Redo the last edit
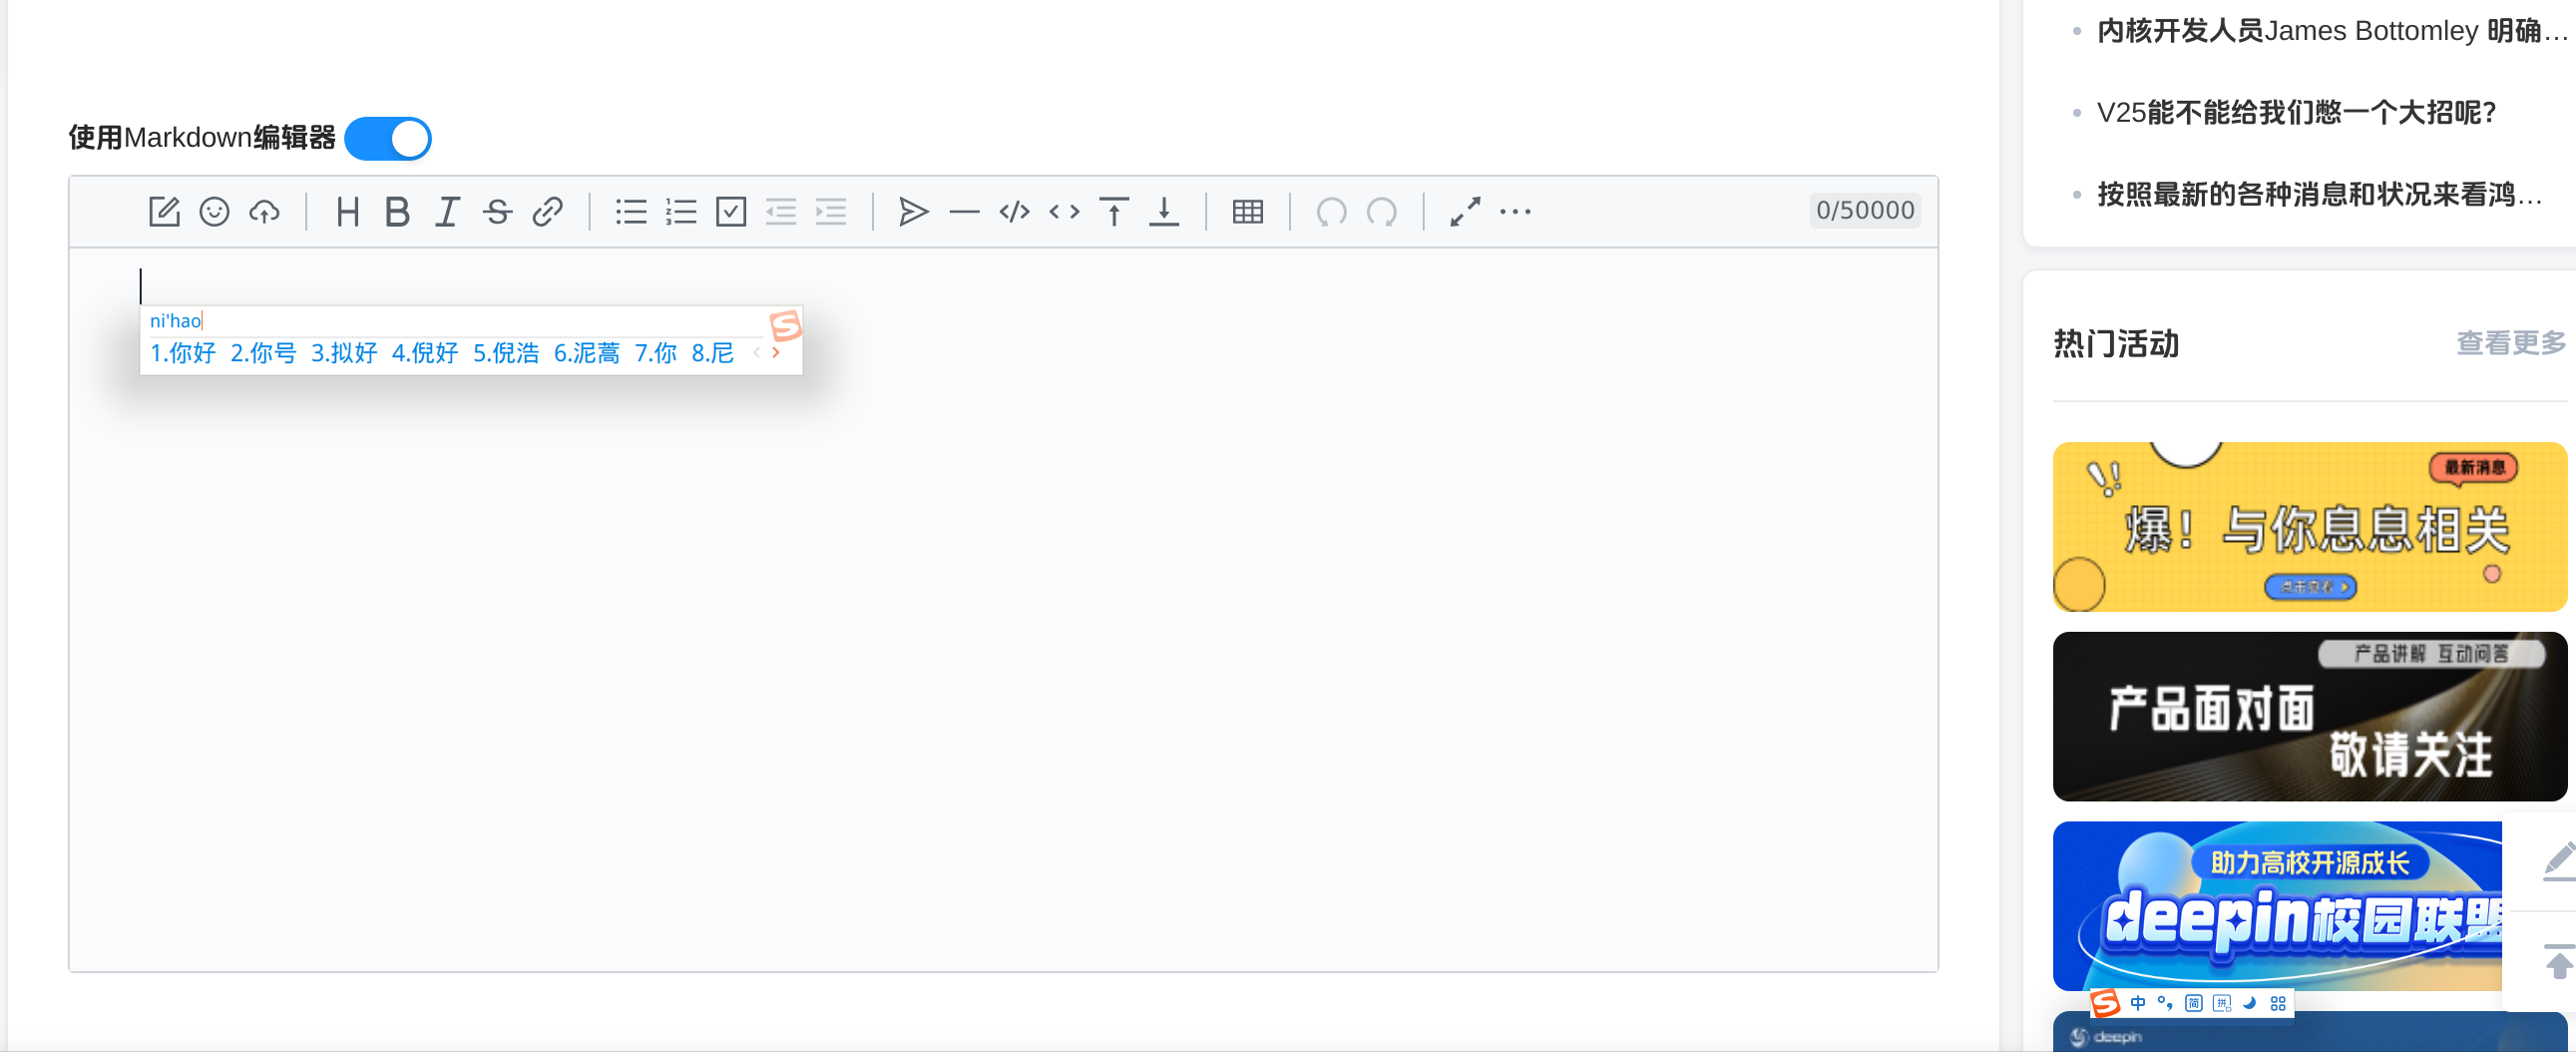The image size is (2576, 1052). 1381,211
